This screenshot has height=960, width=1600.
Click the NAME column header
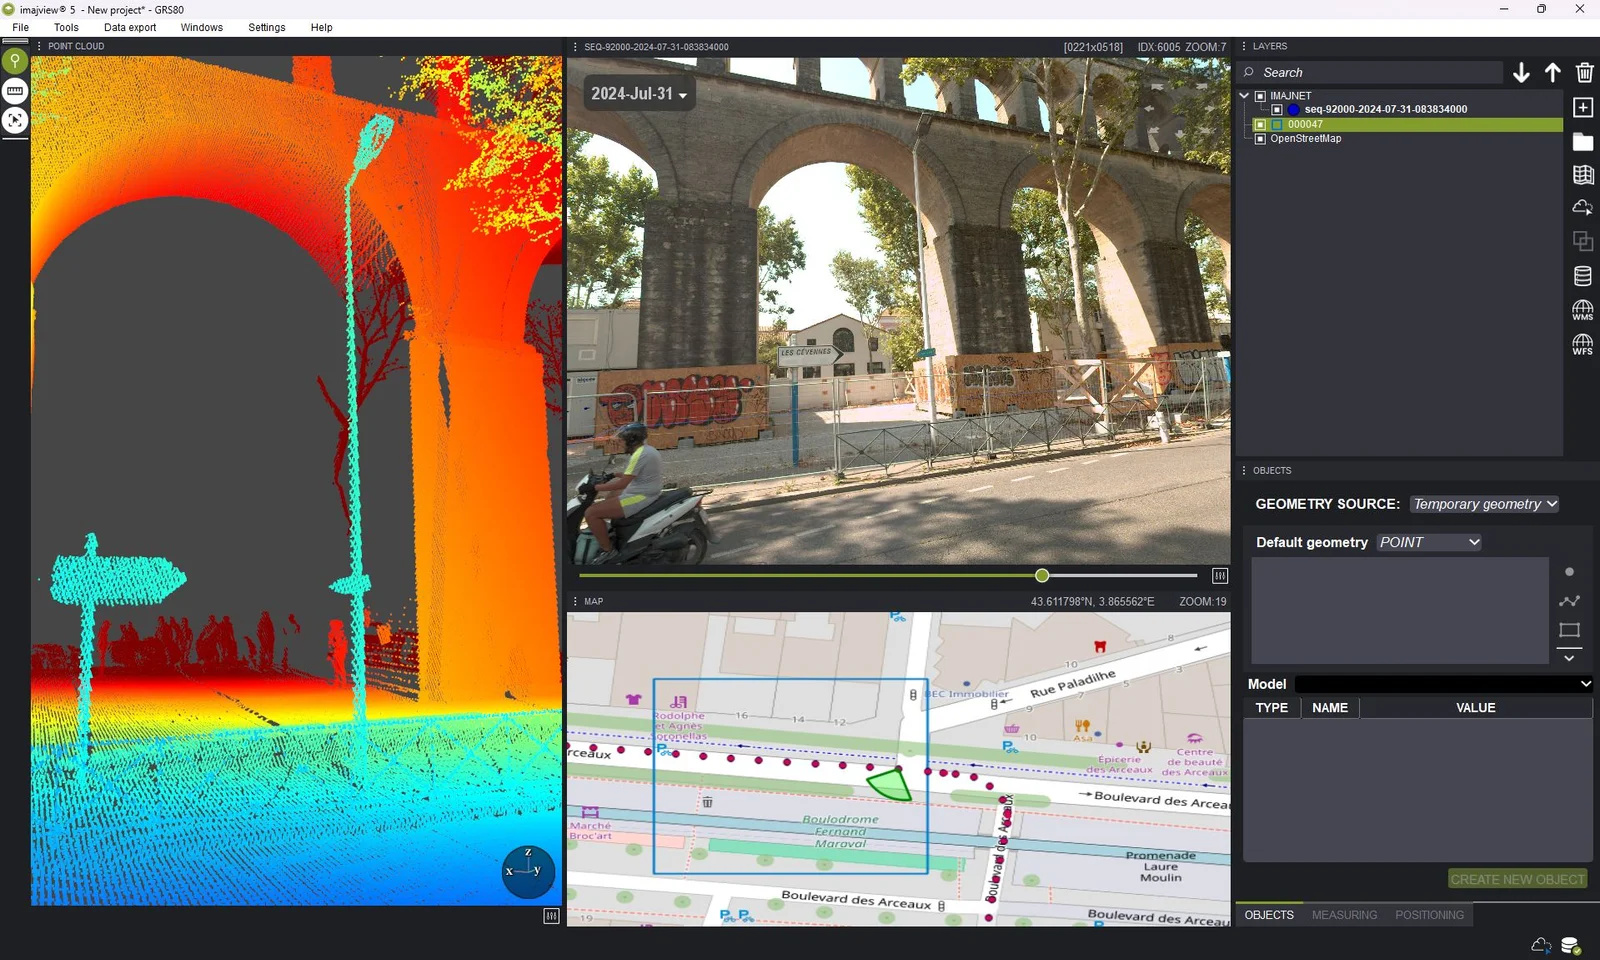pyautogui.click(x=1330, y=707)
